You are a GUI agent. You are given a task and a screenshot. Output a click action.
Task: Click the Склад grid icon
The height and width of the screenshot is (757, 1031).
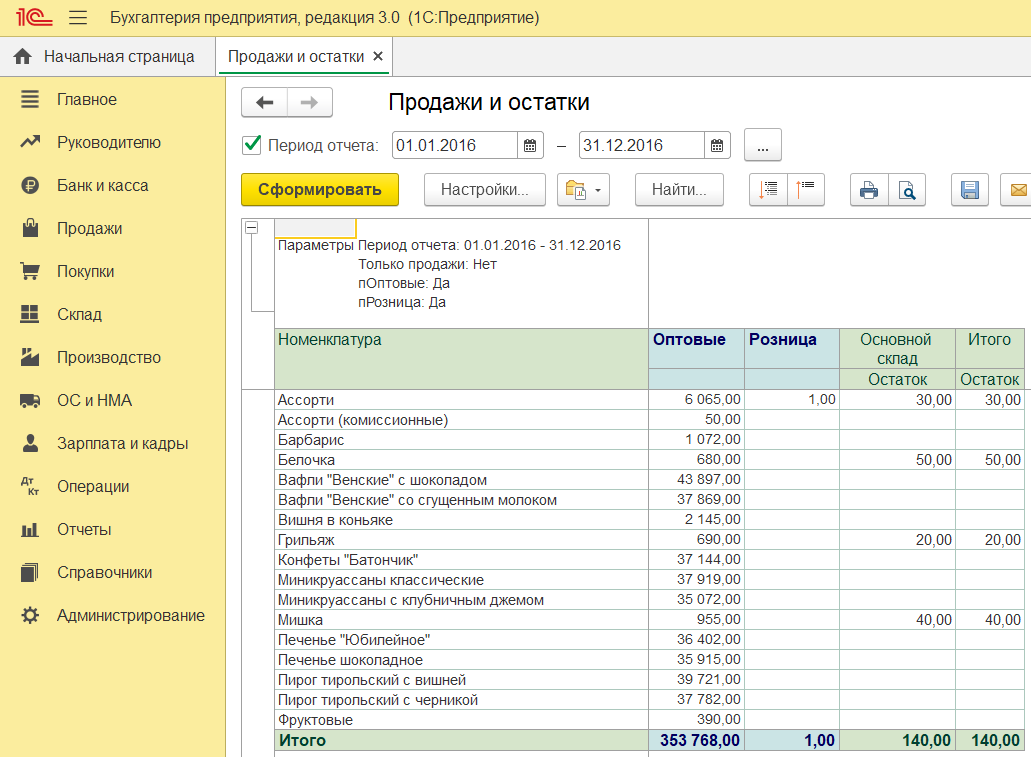pyautogui.click(x=30, y=314)
